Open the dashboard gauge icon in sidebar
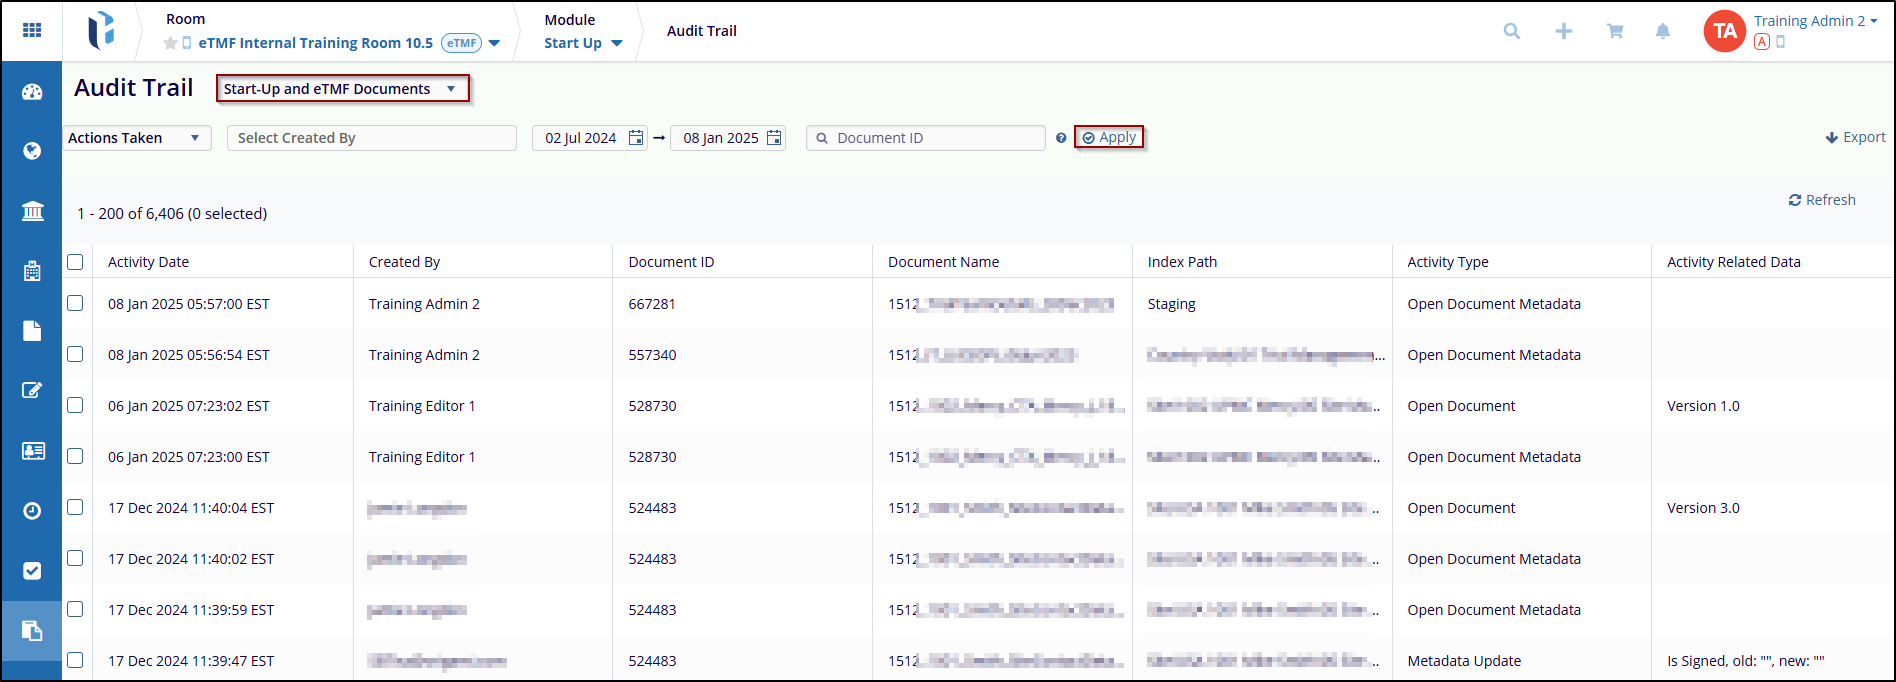 32,92
